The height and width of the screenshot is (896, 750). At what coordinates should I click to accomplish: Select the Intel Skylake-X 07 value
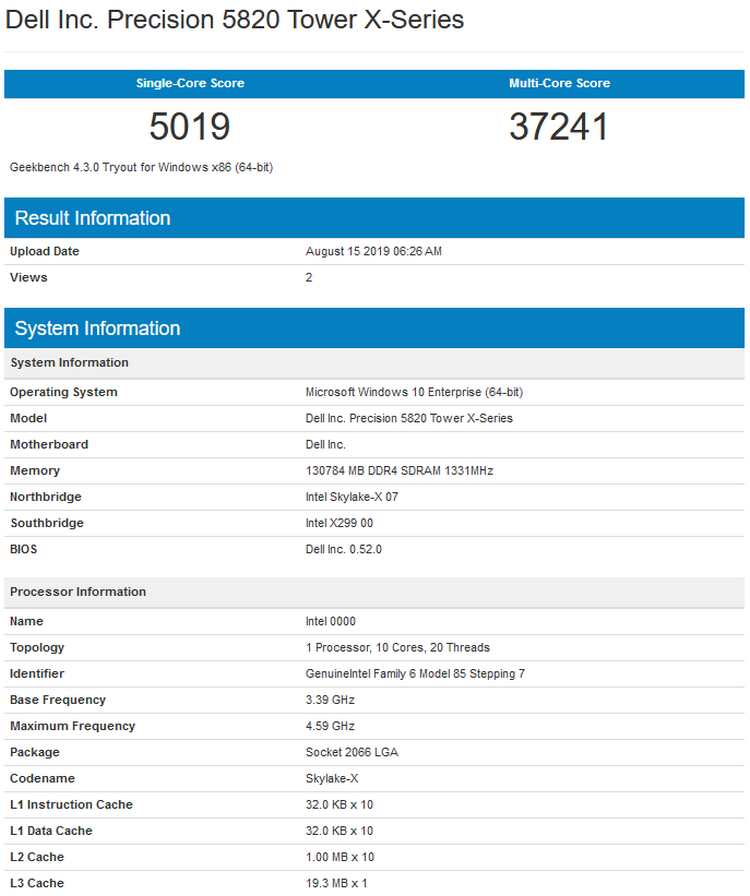(x=352, y=497)
